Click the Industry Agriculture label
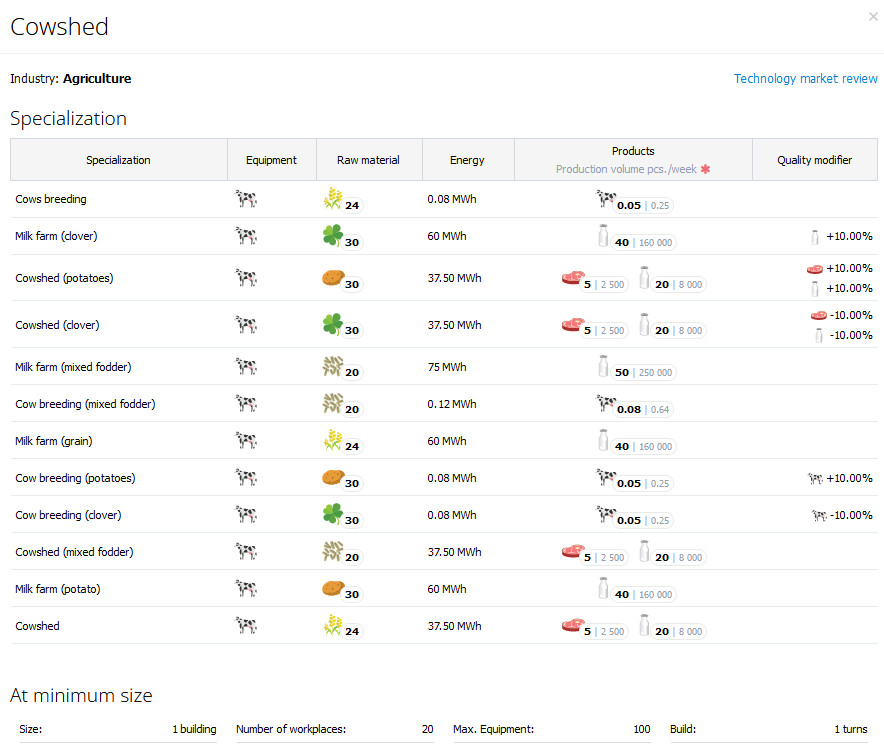This screenshot has height=749, width=884. tap(70, 78)
